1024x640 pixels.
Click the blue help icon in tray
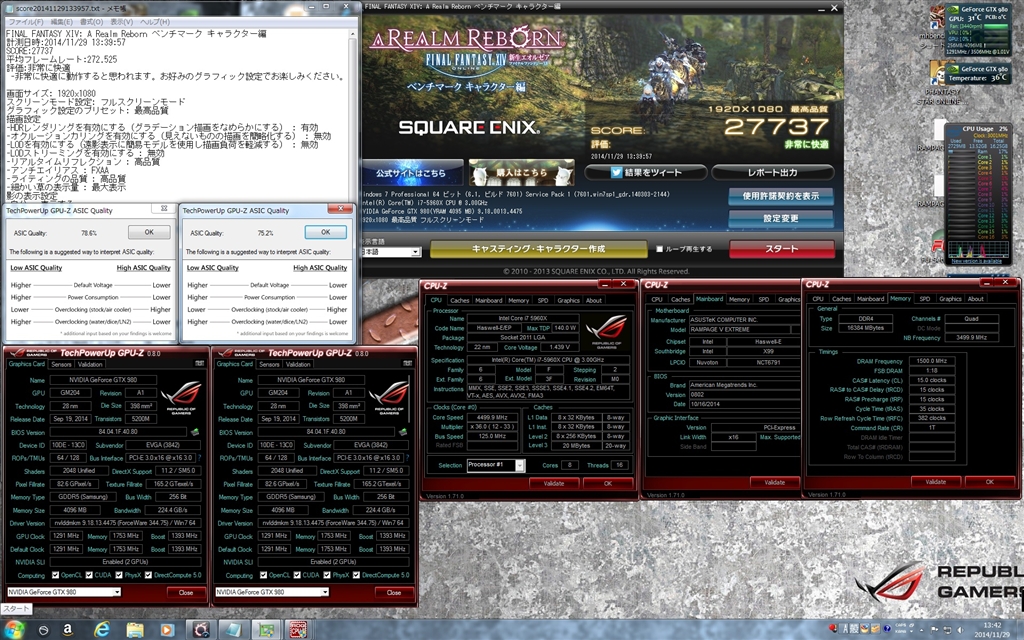(887, 629)
